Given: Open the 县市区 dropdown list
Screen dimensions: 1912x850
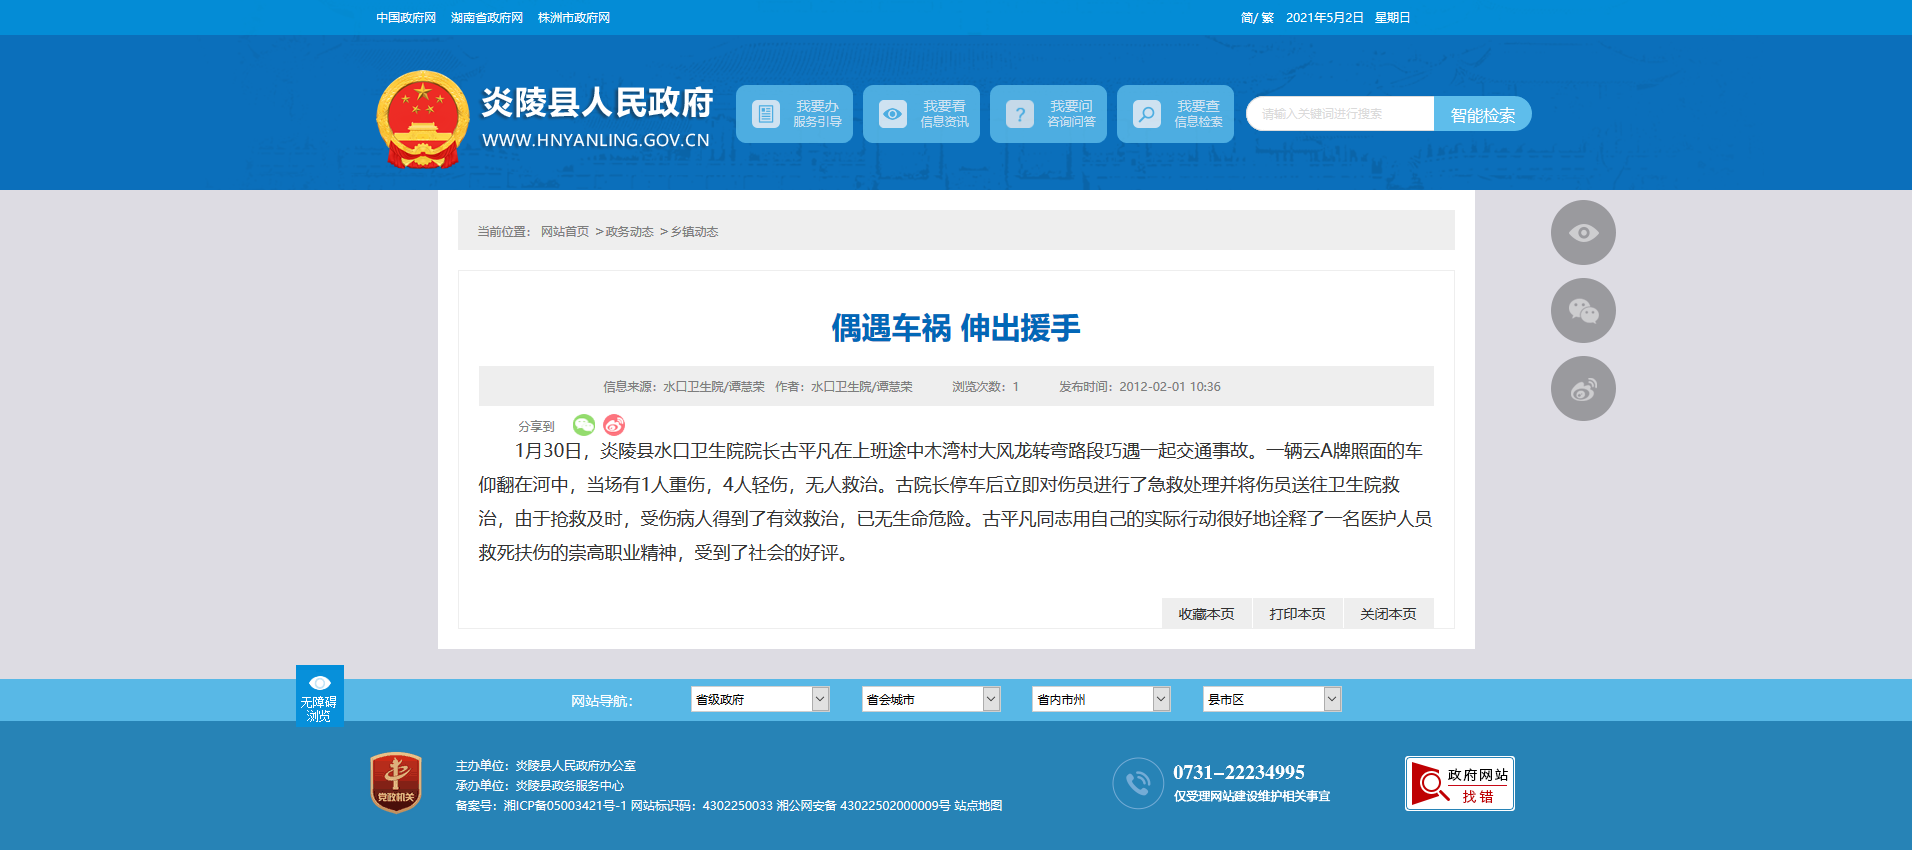Looking at the screenshot, I should 1271,699.
